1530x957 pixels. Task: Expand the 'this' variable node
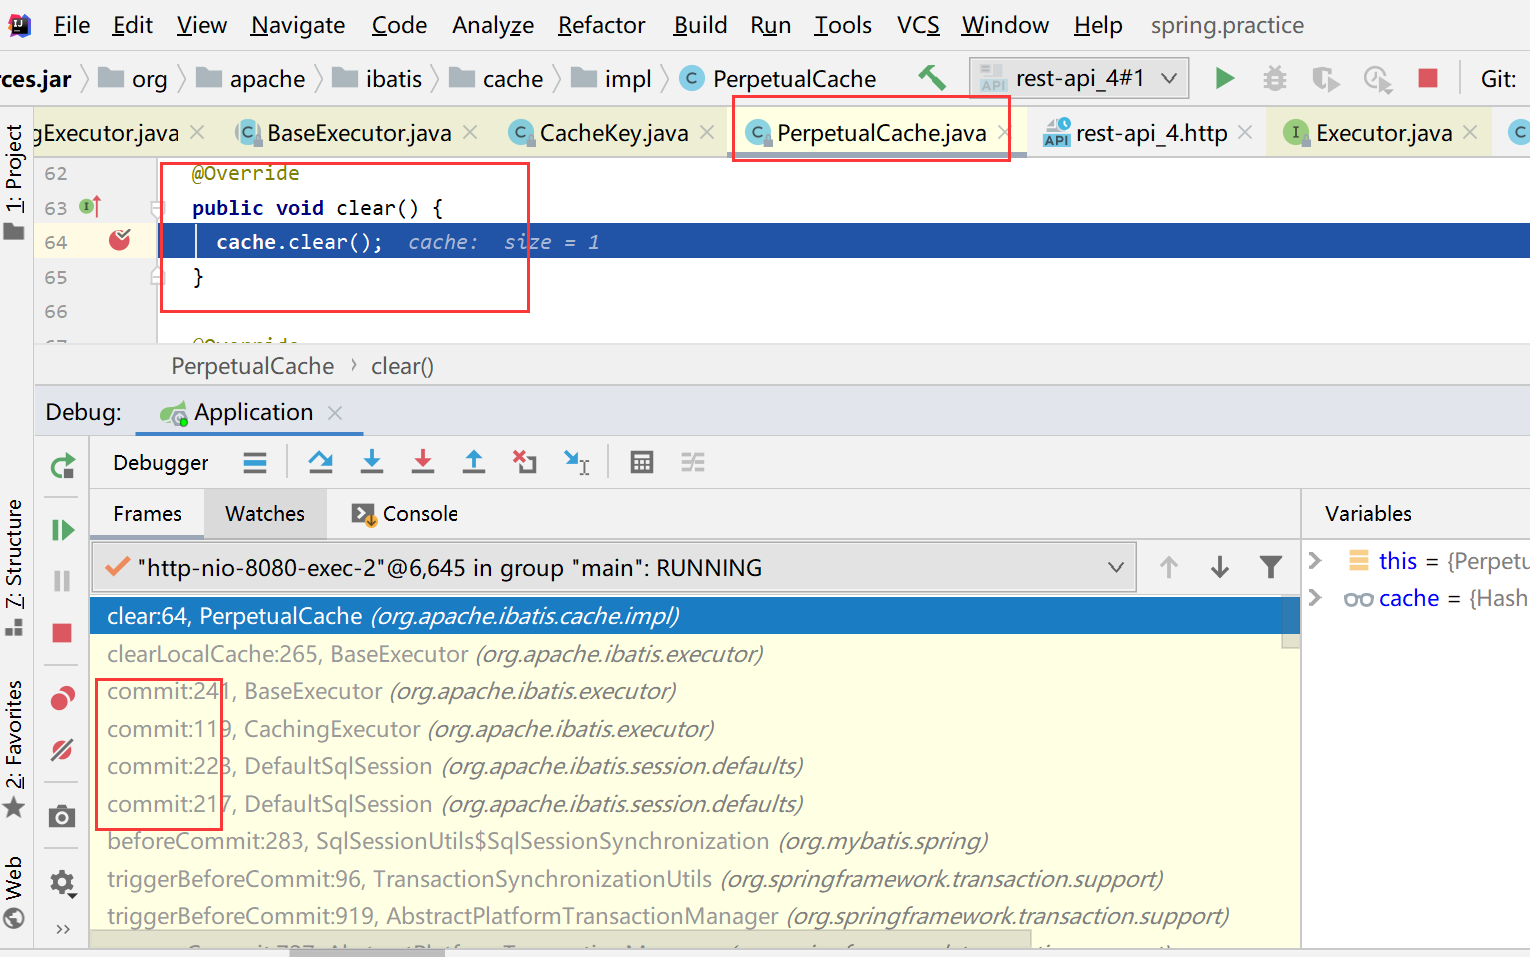click(x=1315, y=560)
